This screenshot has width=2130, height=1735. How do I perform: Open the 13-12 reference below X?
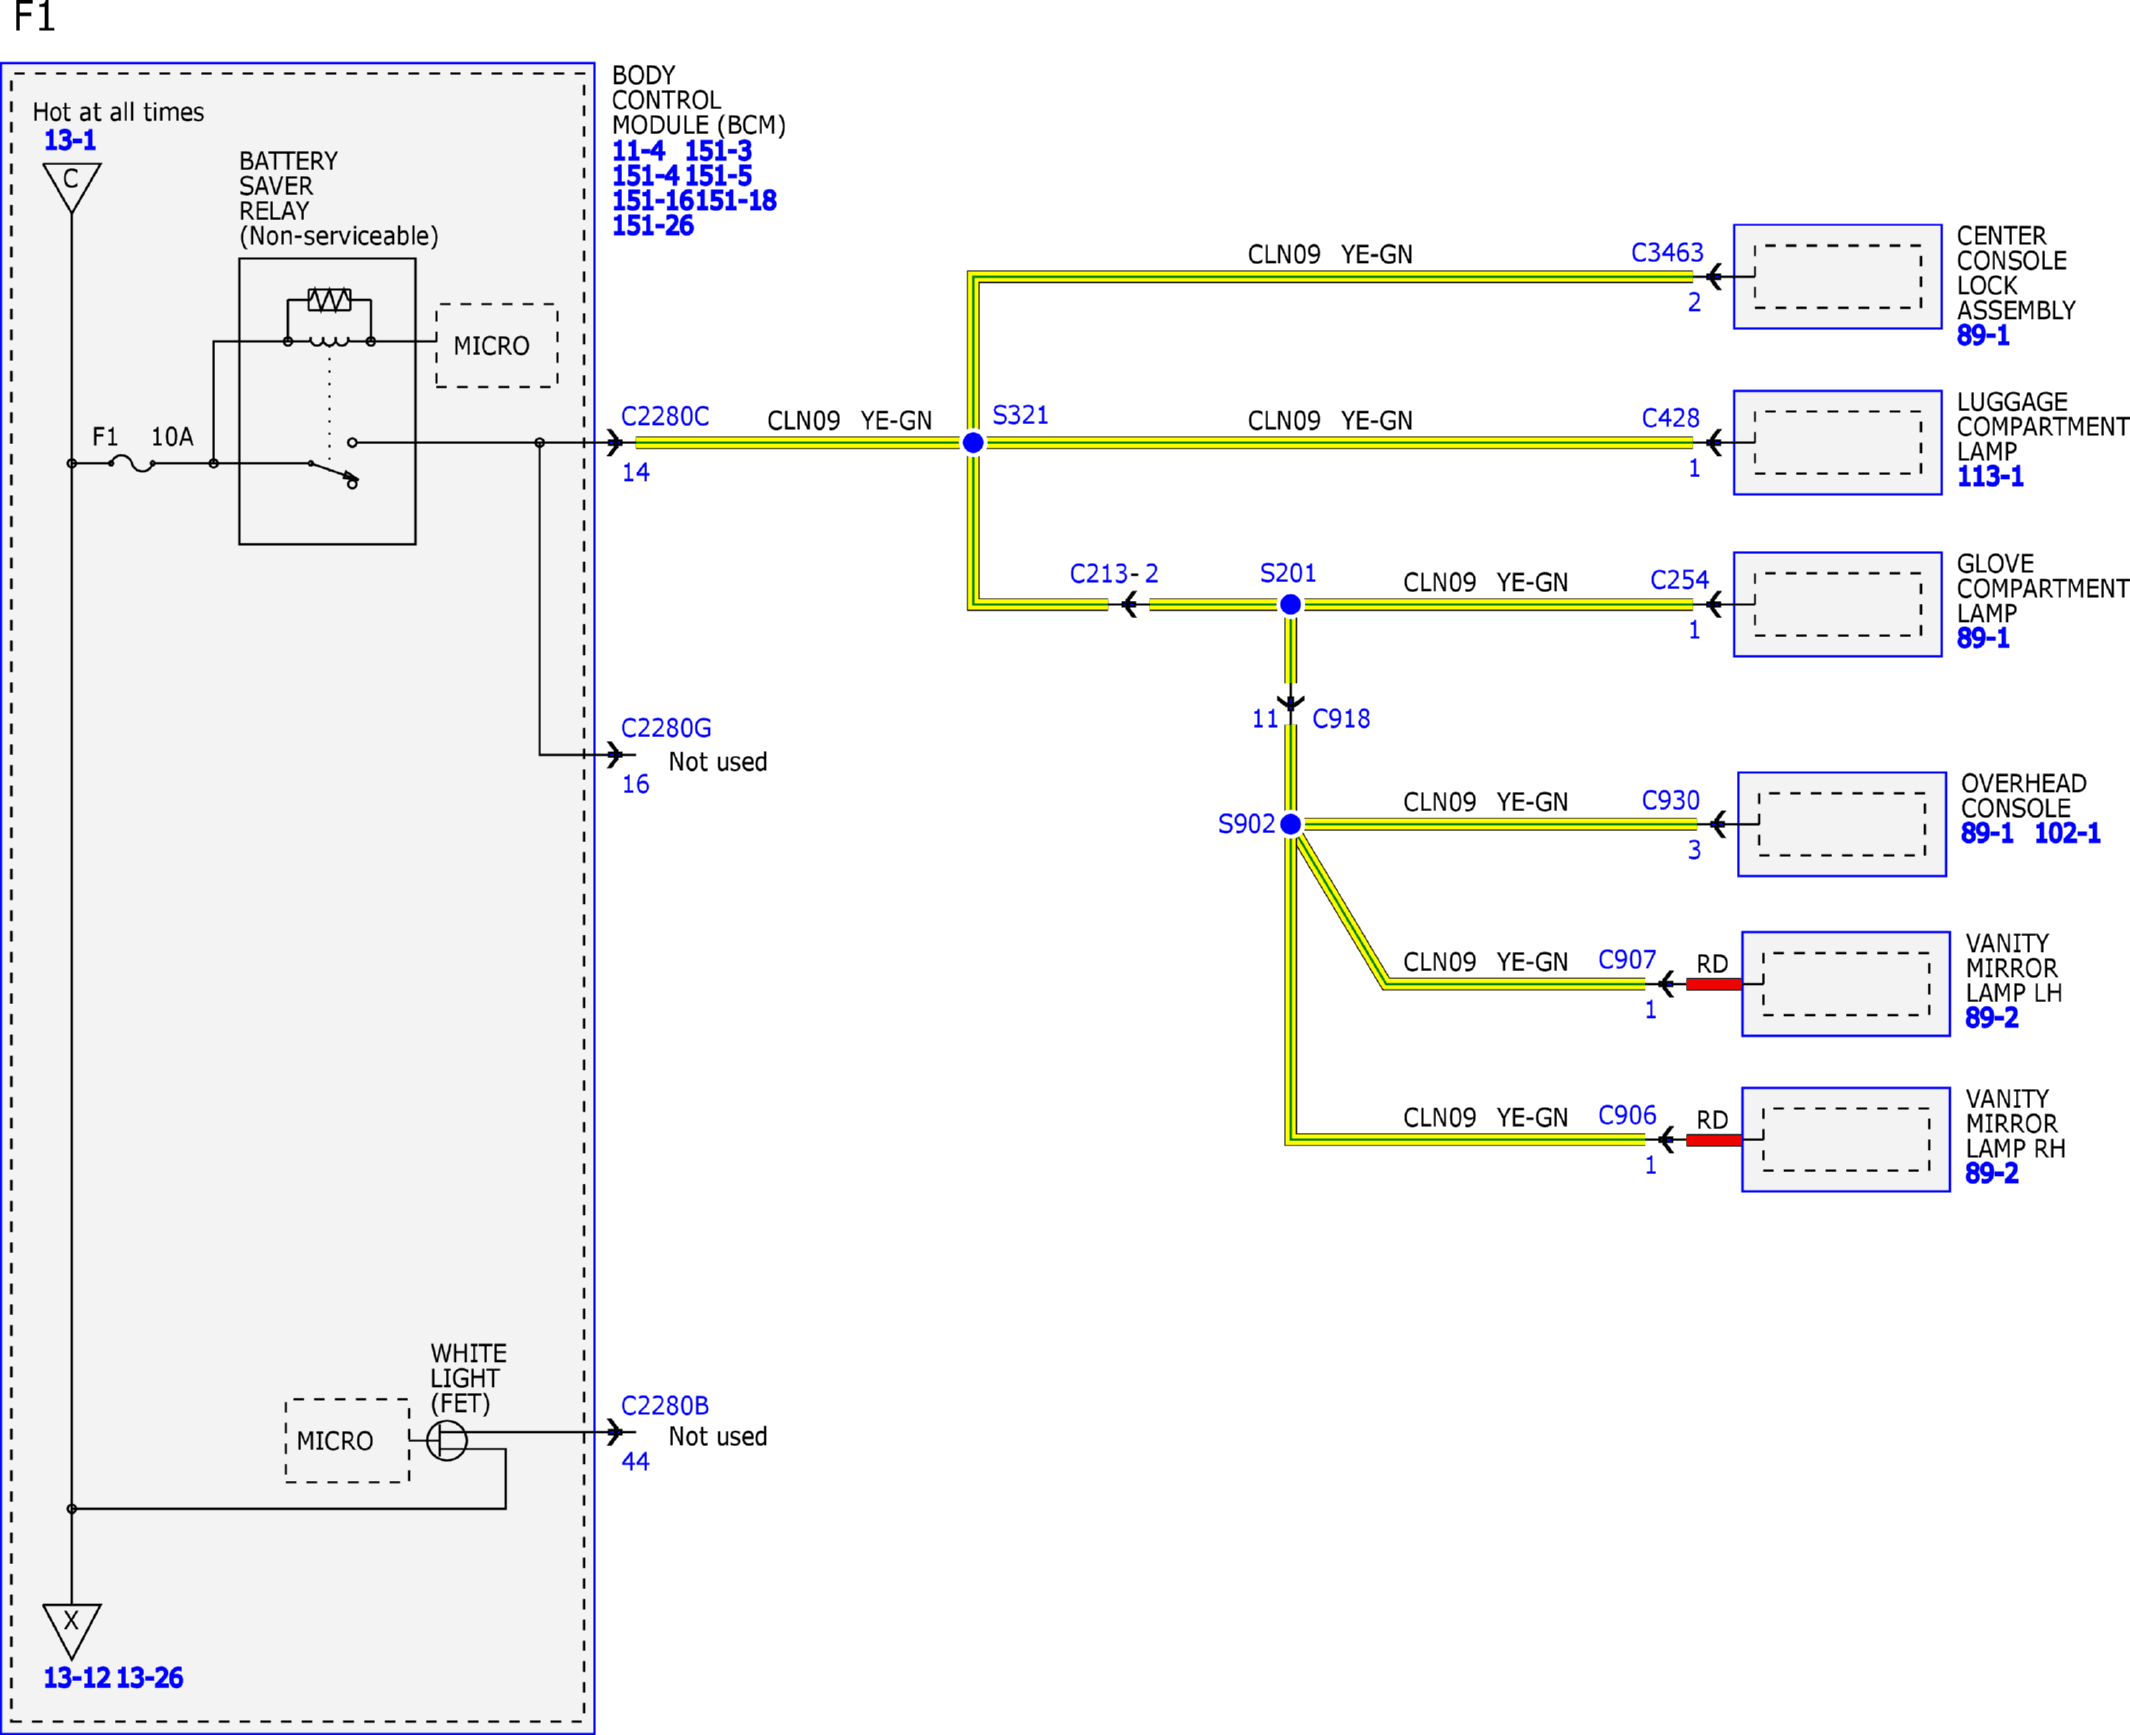click(77, 1678)
